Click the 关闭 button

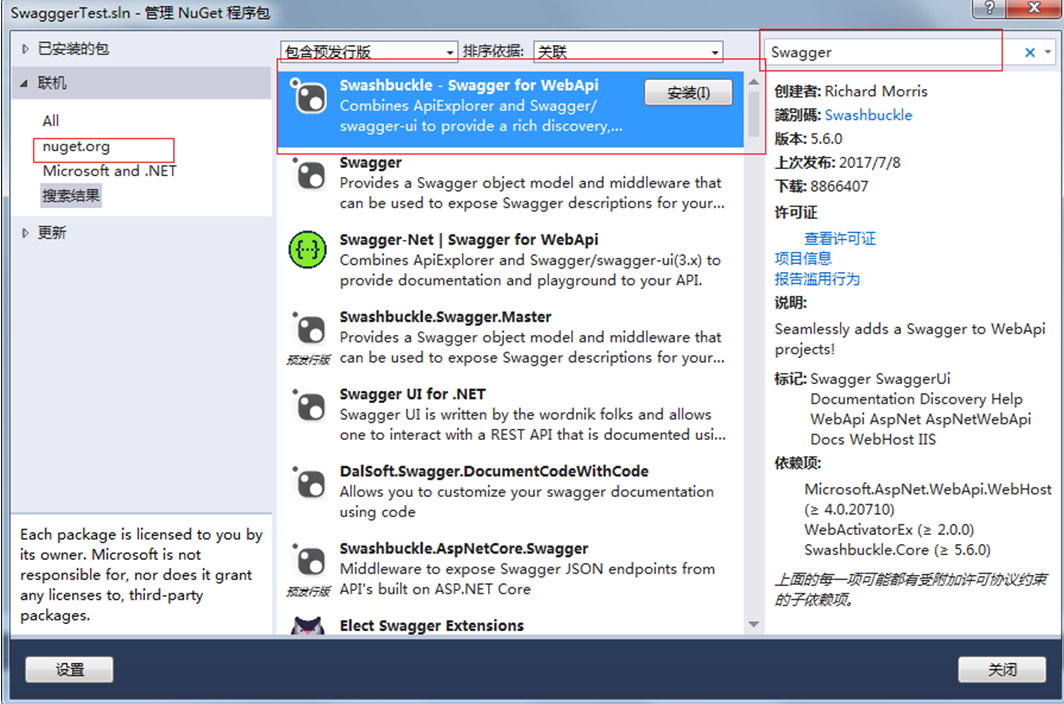coord(1002,669)
